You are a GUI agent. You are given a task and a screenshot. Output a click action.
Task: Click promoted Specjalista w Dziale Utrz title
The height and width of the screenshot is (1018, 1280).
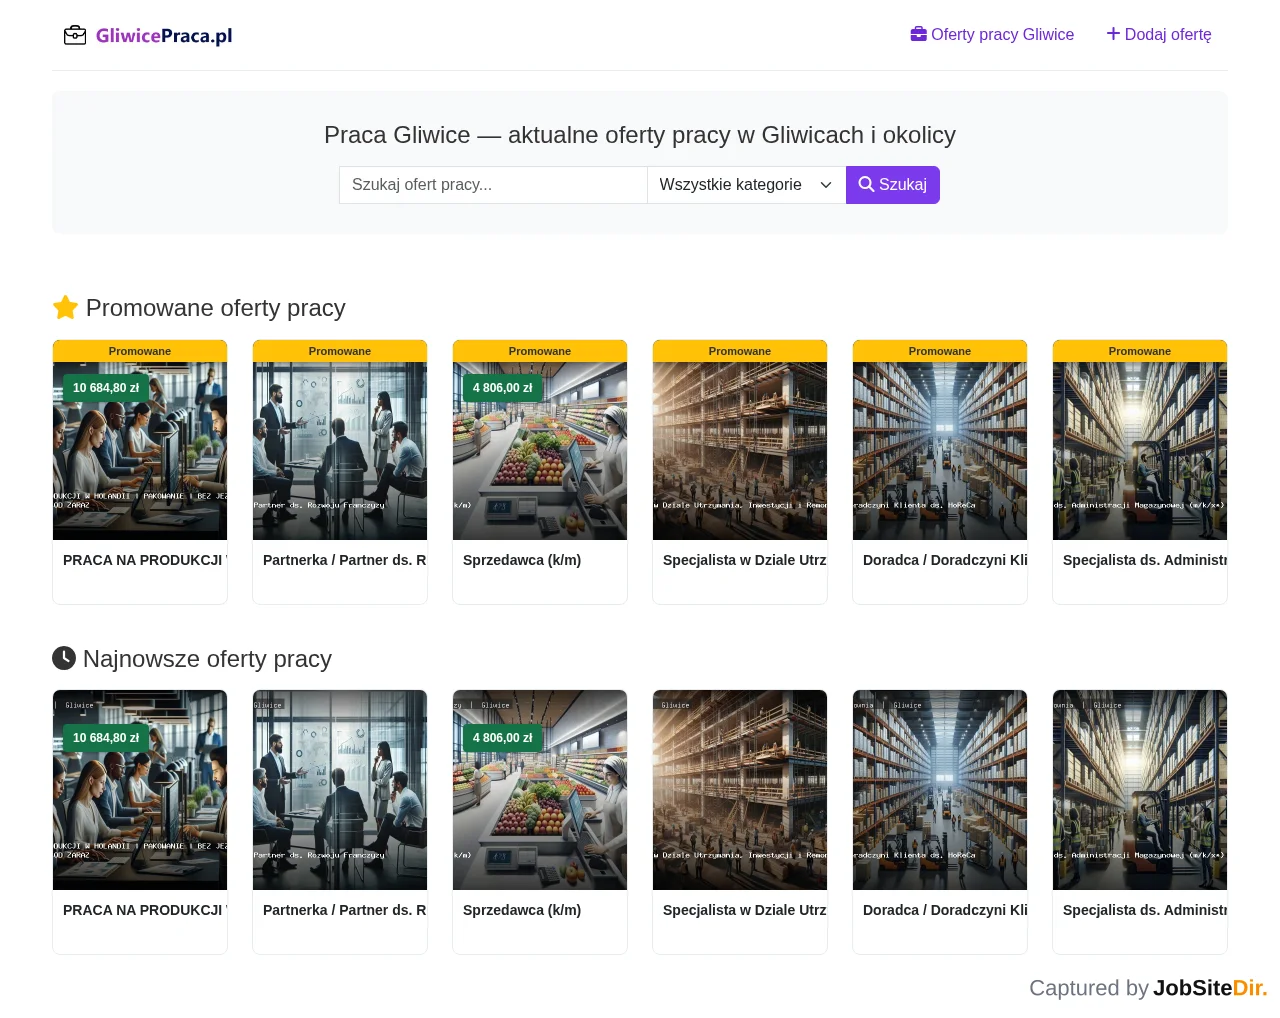[745, 560]
